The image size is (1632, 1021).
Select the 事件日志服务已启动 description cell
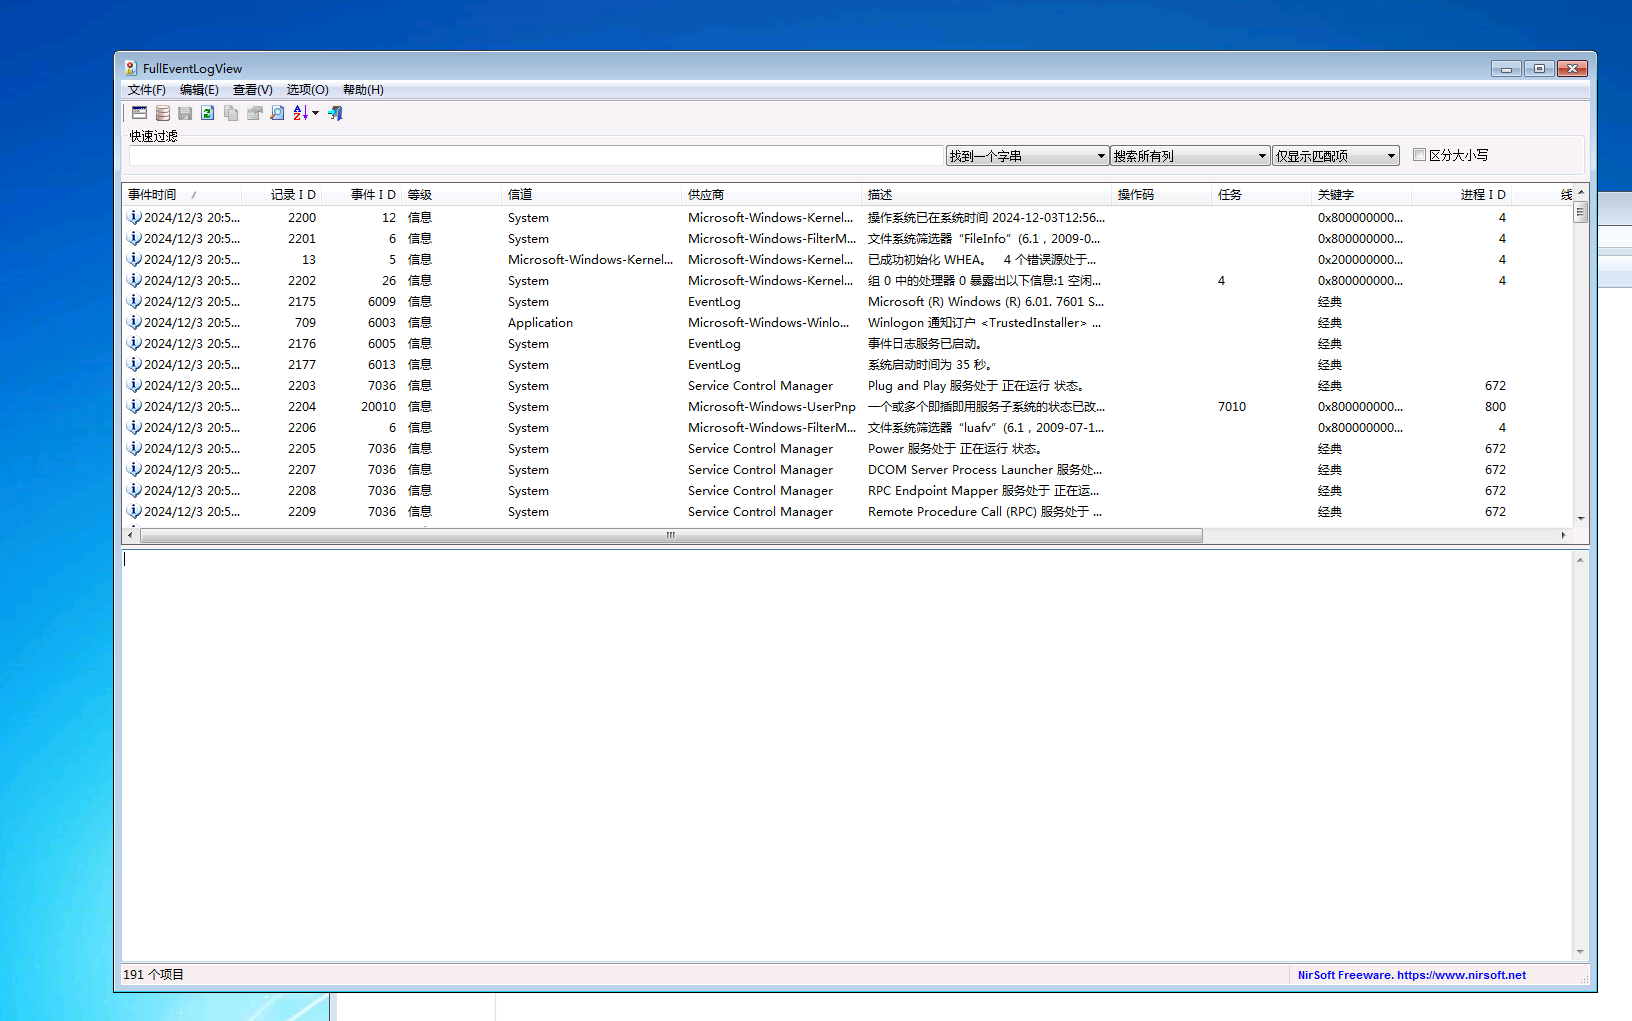(924, 344)
